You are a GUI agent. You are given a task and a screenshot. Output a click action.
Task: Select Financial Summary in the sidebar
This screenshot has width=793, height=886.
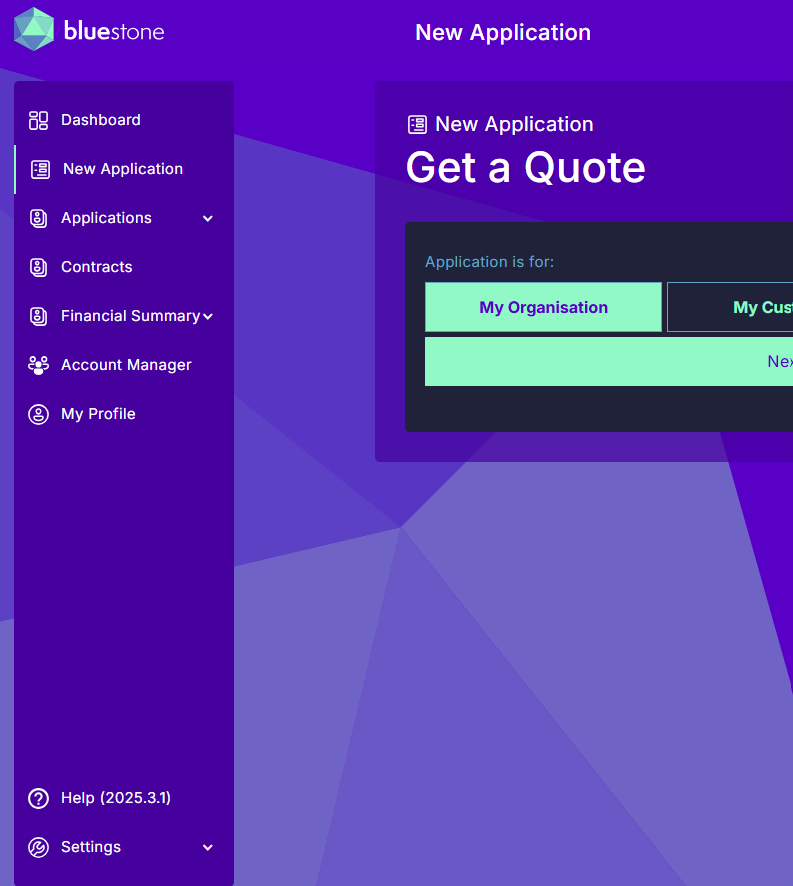124,316
